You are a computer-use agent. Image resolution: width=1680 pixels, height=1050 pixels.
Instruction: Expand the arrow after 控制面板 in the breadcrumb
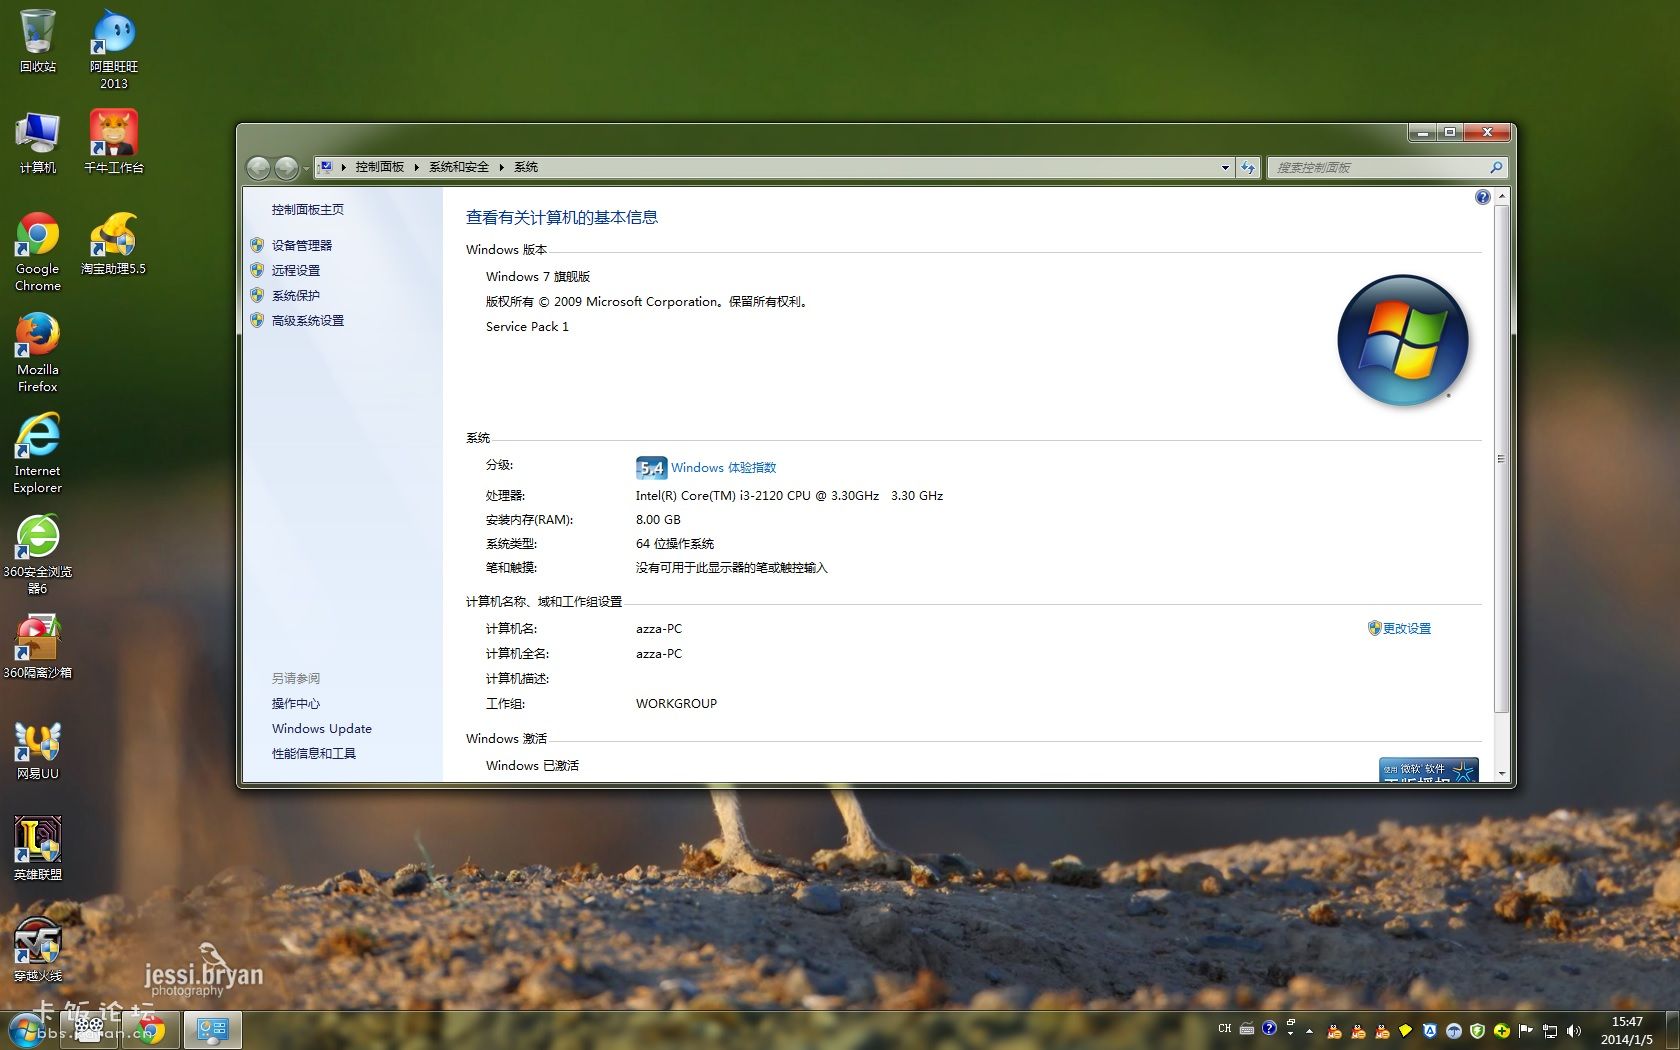tap(416, 167)
